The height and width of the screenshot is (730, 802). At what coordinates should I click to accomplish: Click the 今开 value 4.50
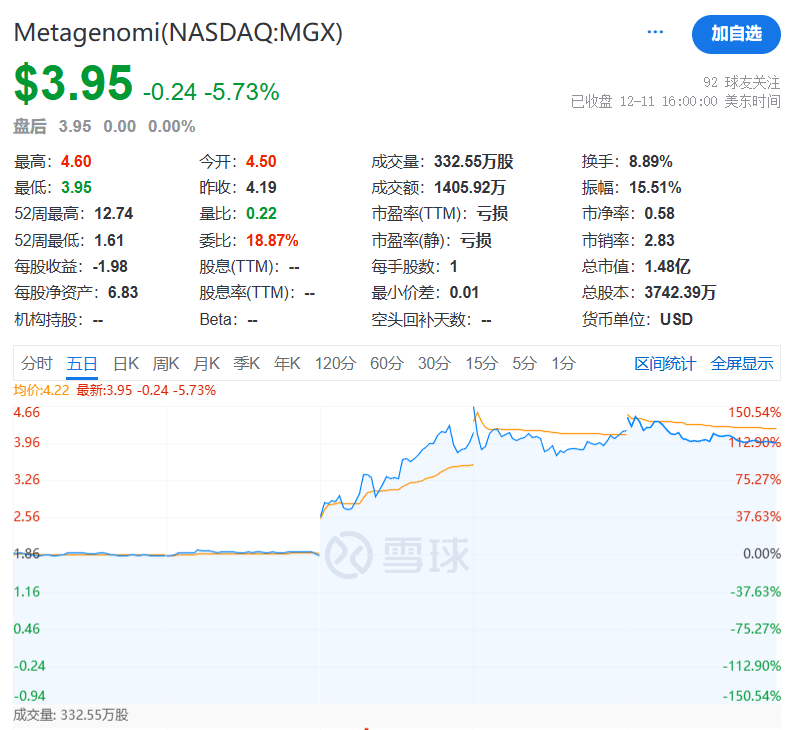click(x=261, y=162)
